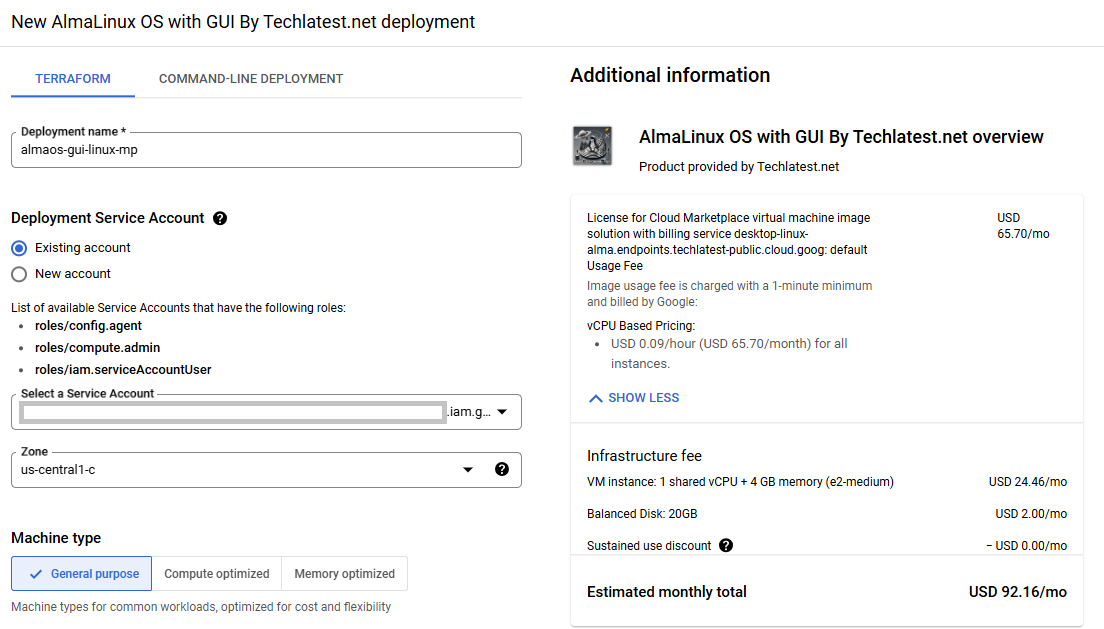Click the Zone help question mark icon
Image resolution: width=1104 pixels, height=629 pixels.
click(501, 469)
